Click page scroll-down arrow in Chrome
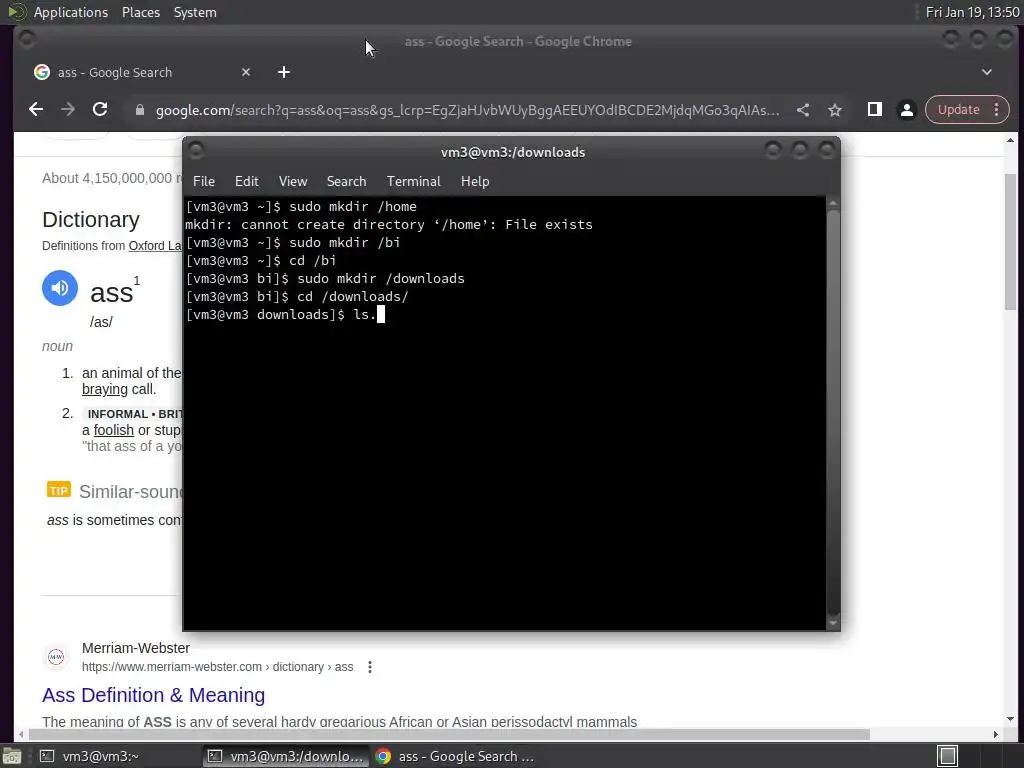The height and width of the screenshot is (768, 1024). pyautogui.click(x=1010, y=719)
